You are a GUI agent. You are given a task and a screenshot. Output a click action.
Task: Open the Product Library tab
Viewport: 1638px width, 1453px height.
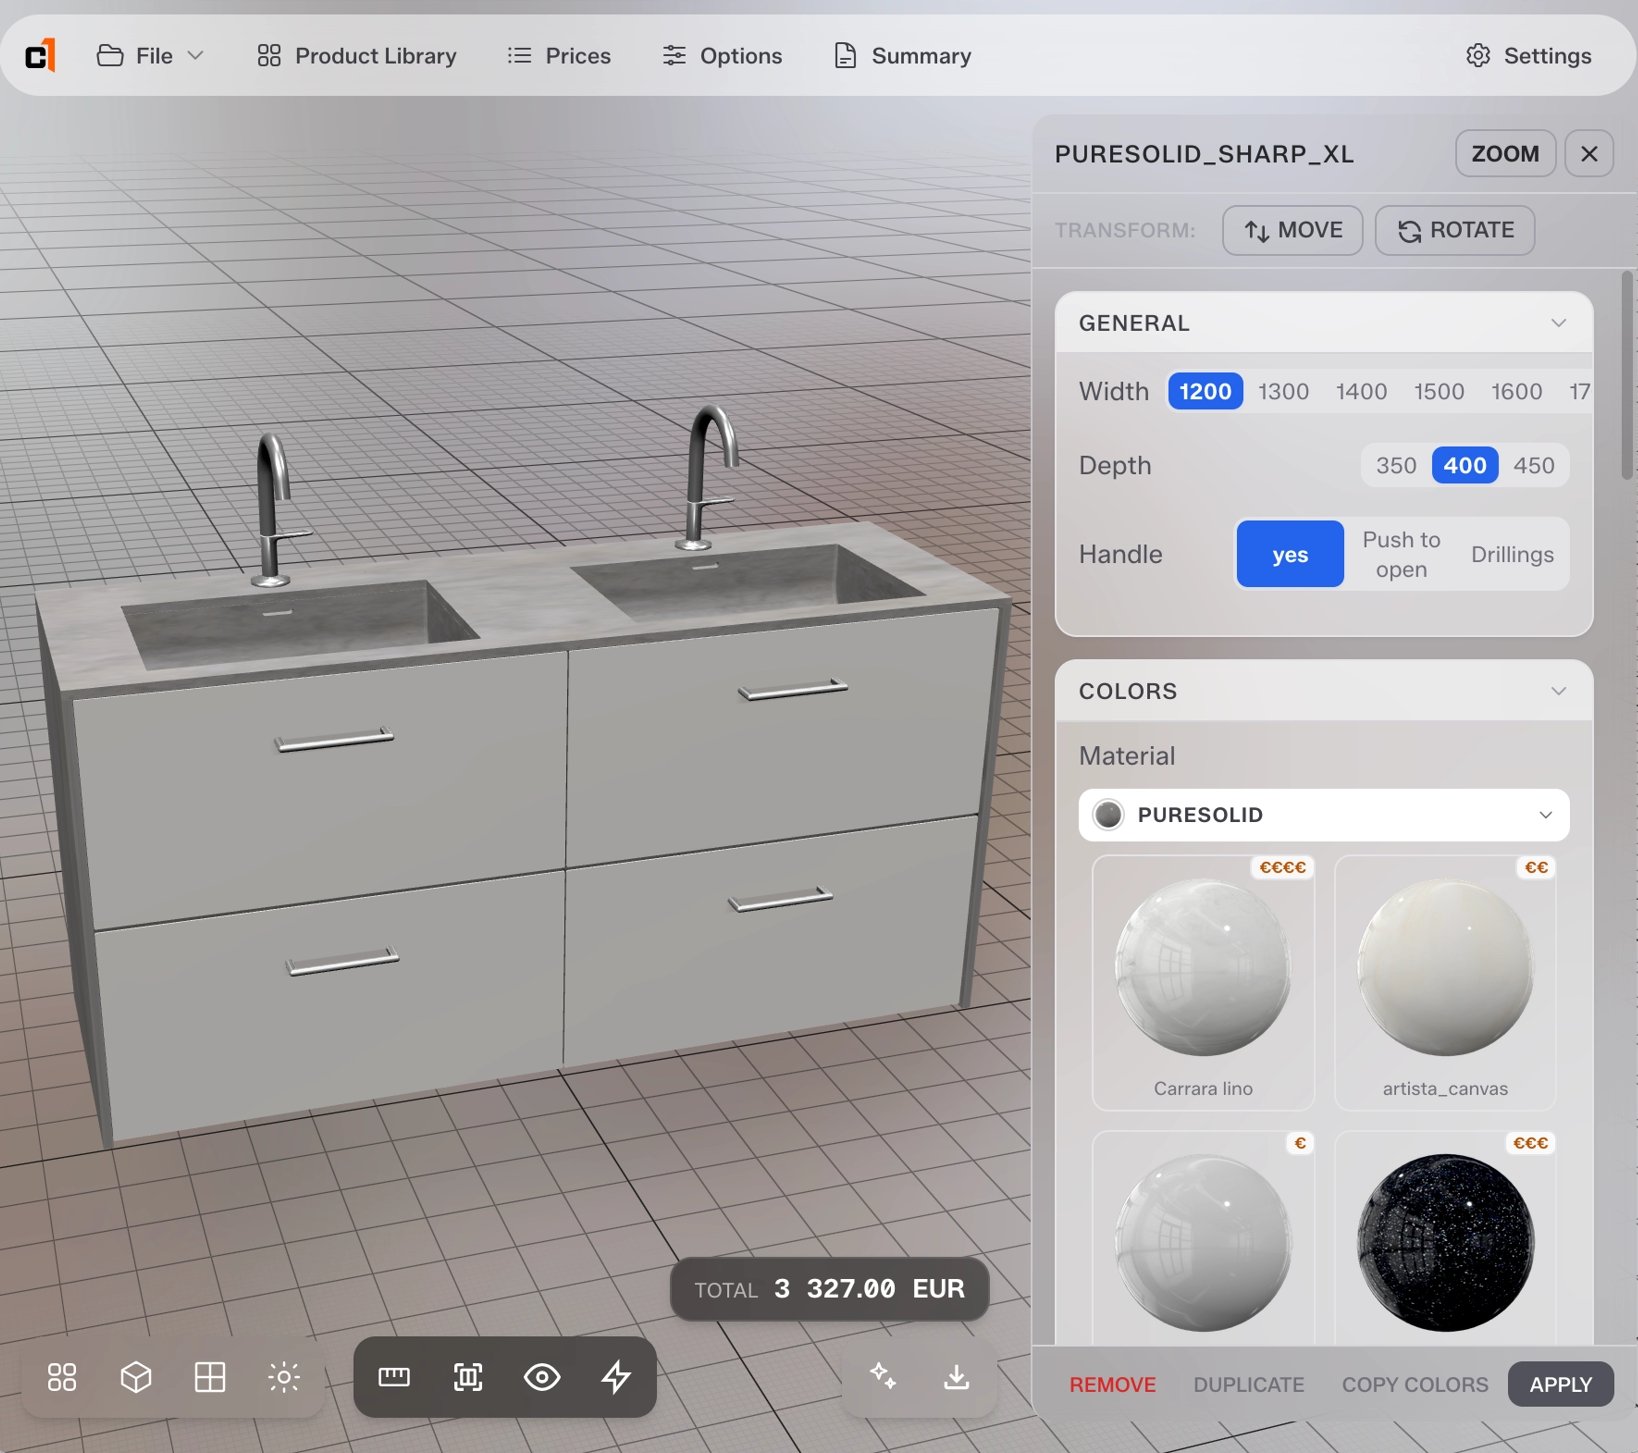(357, 55)
